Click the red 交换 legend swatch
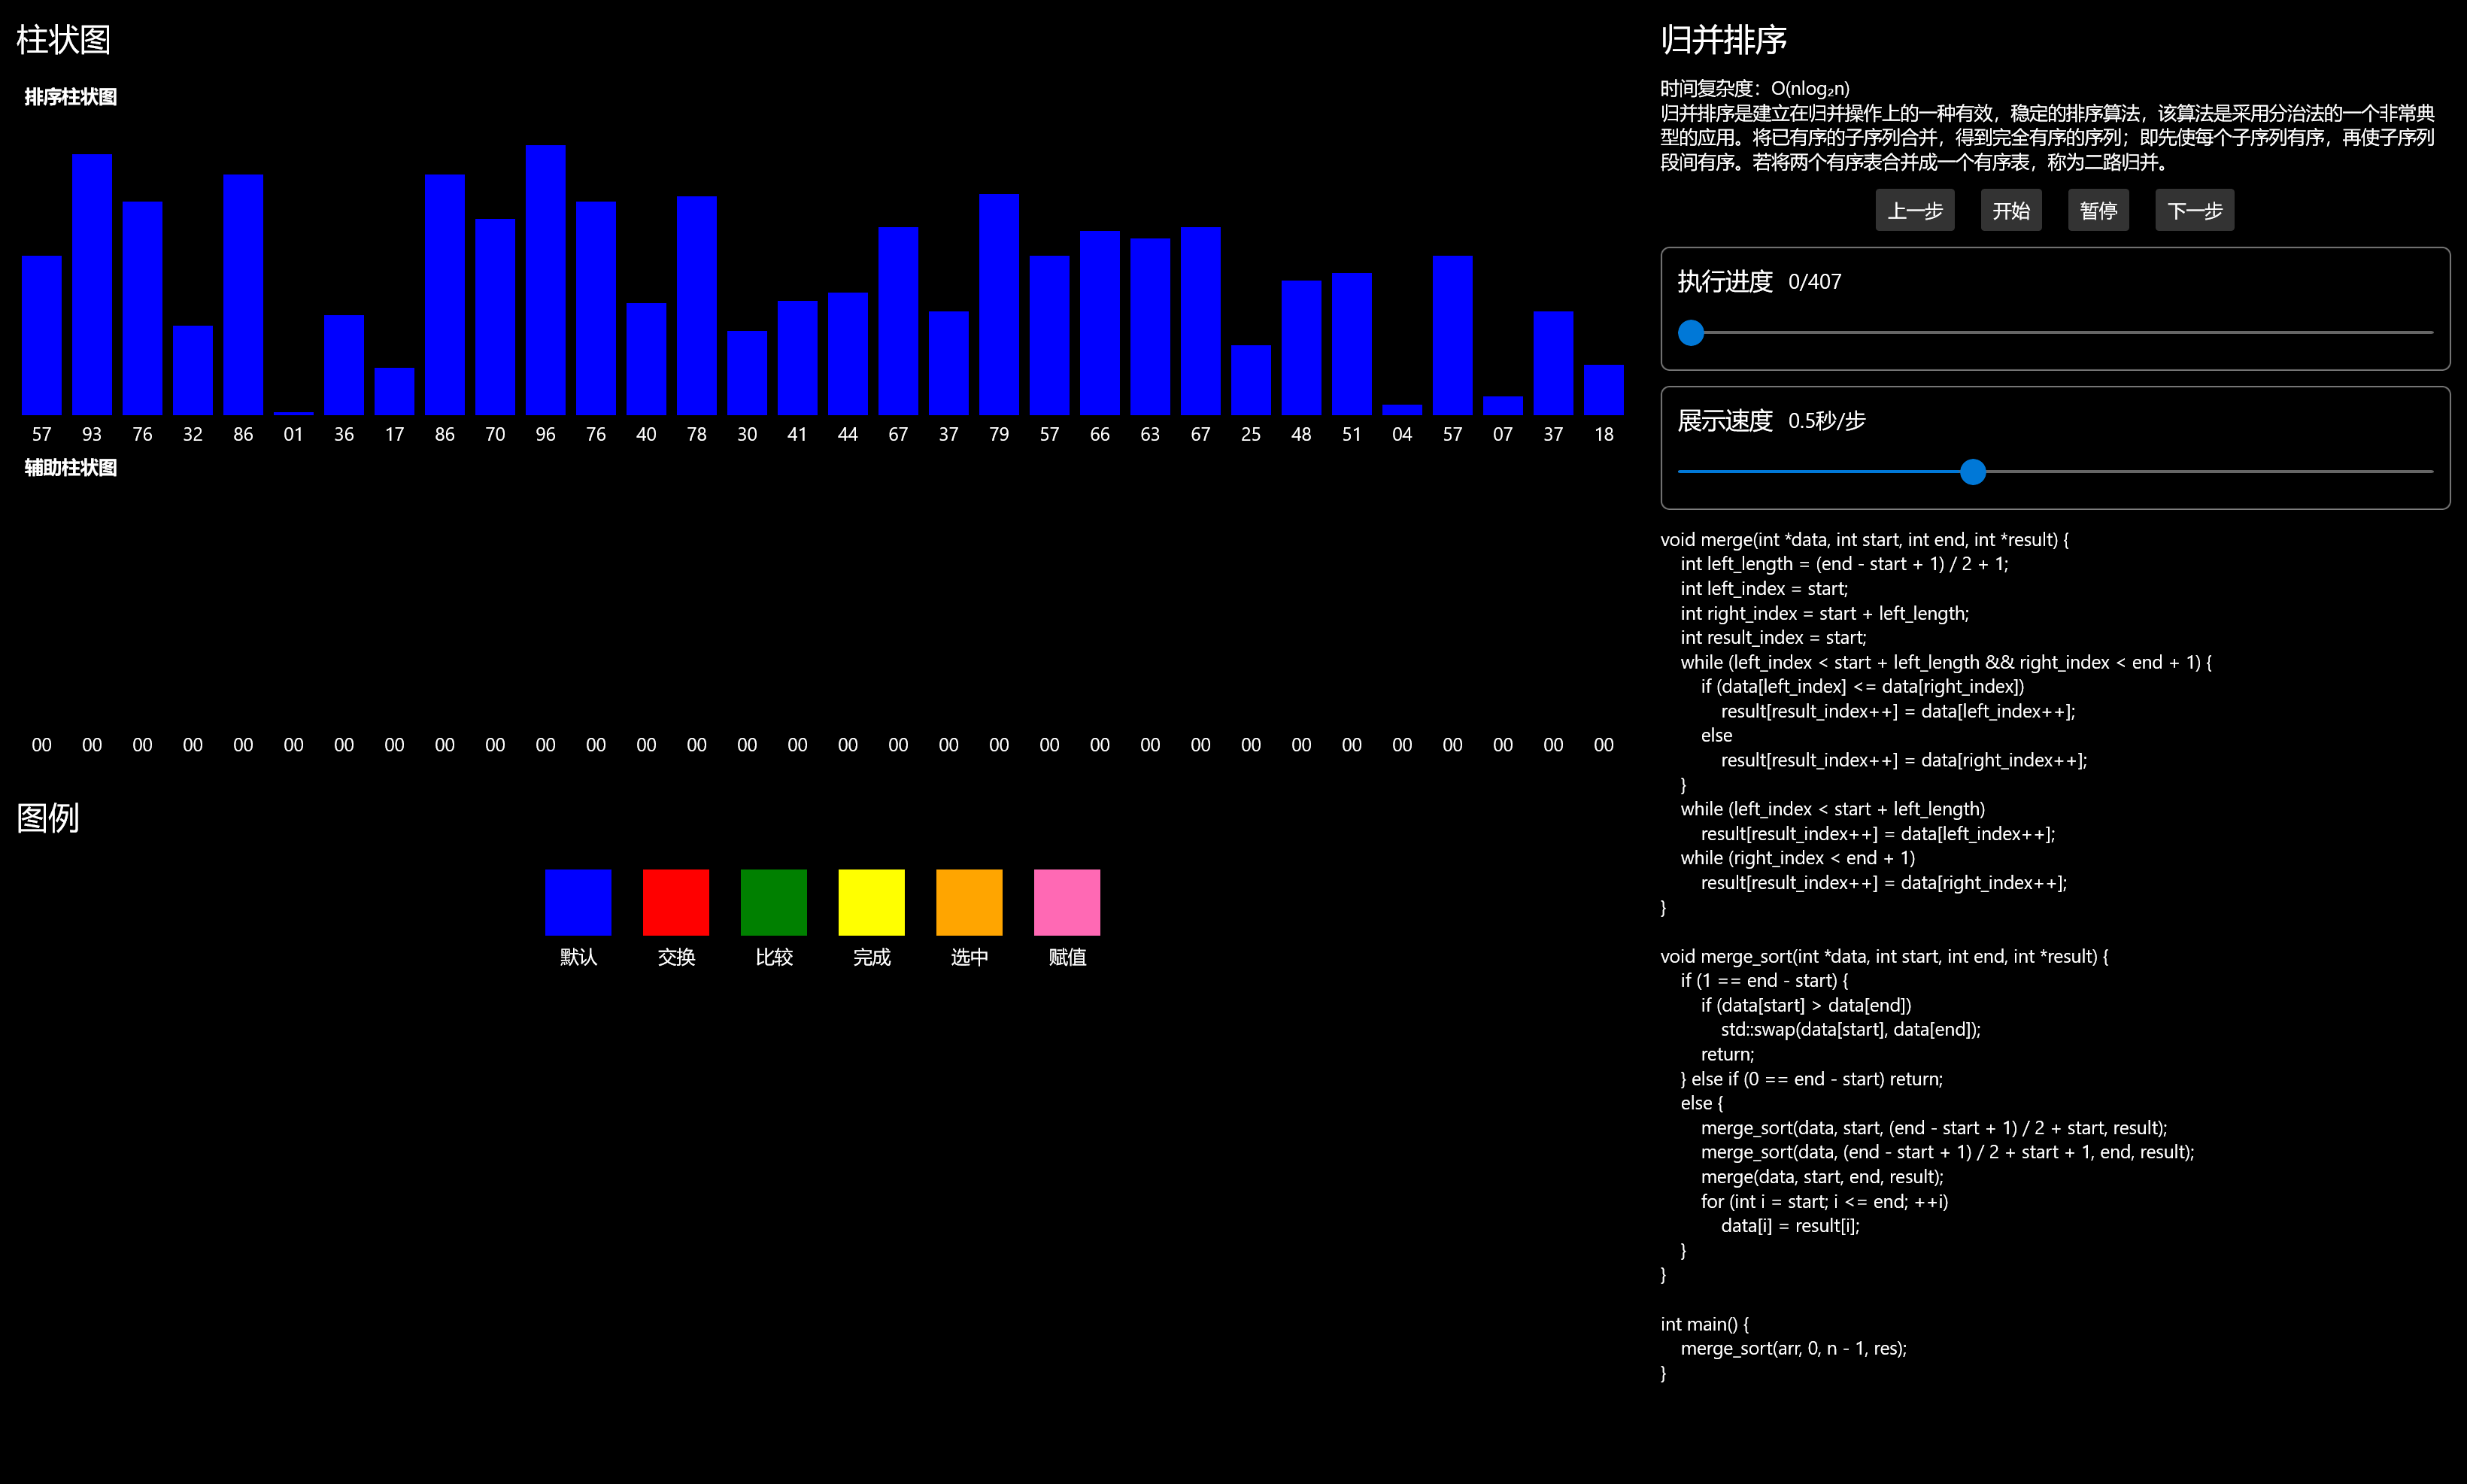 [x=676, y=902]
